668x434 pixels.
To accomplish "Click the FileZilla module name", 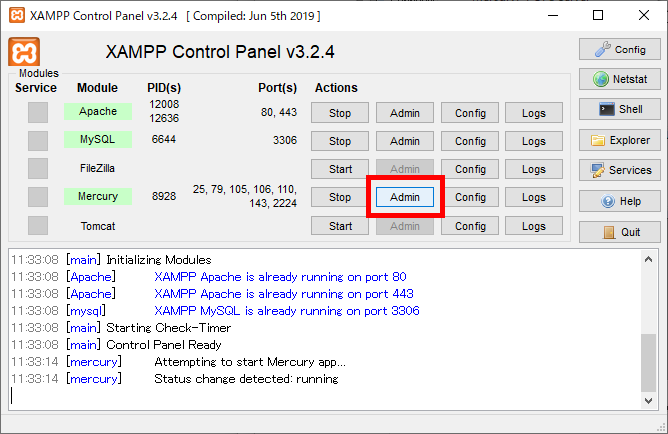I will (98, 168).
